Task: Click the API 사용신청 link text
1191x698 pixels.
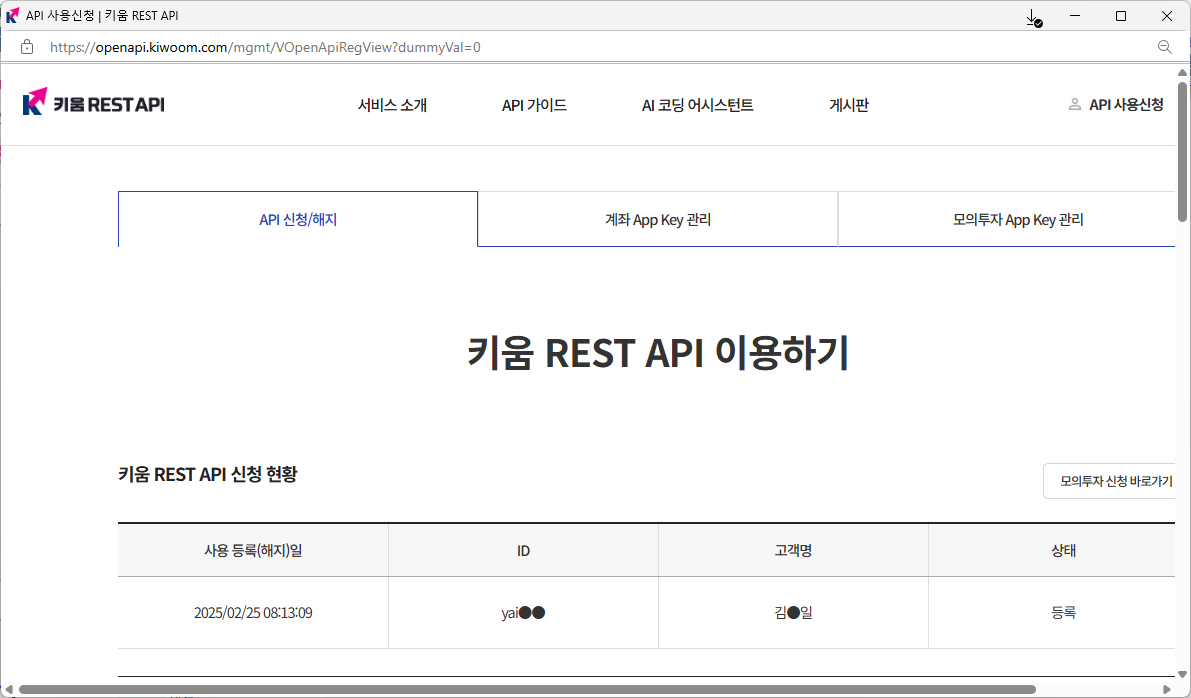Action: click(1126, 105)
